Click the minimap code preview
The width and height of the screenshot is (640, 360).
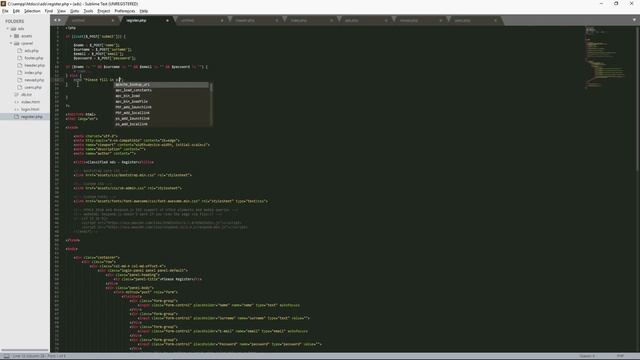coord(605,57)
